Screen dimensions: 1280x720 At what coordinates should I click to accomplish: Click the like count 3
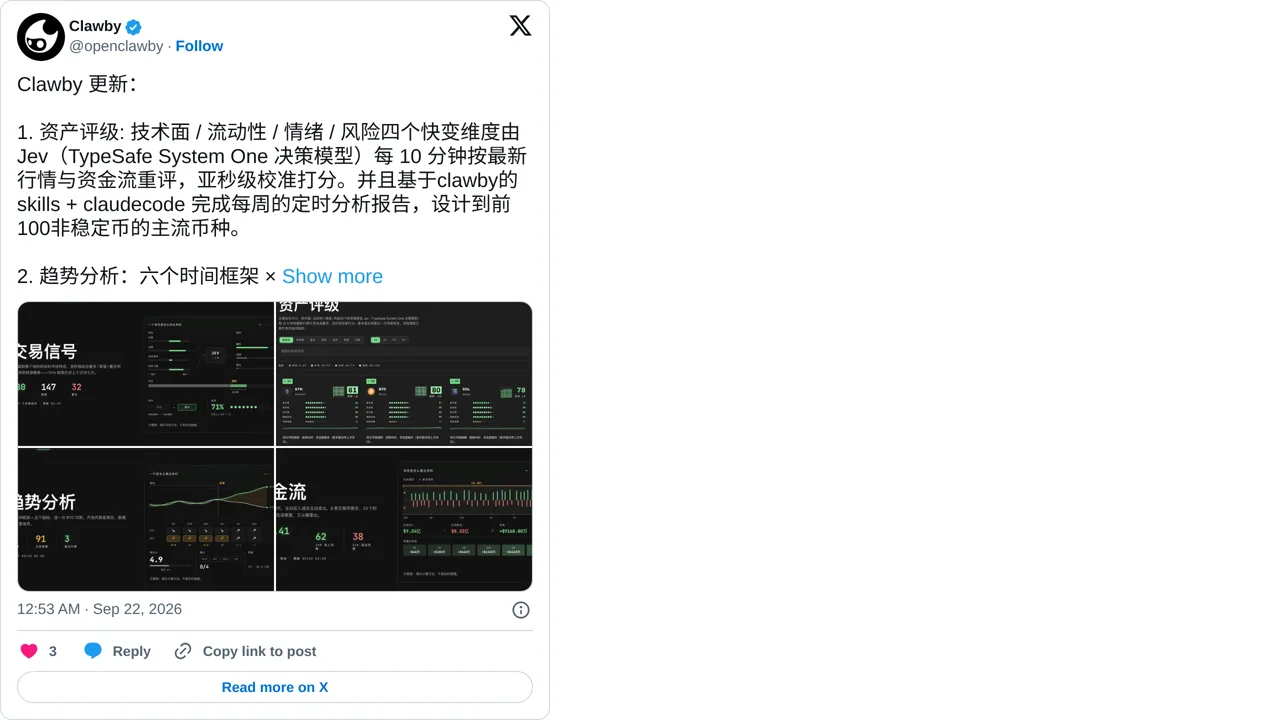point(53,651)
